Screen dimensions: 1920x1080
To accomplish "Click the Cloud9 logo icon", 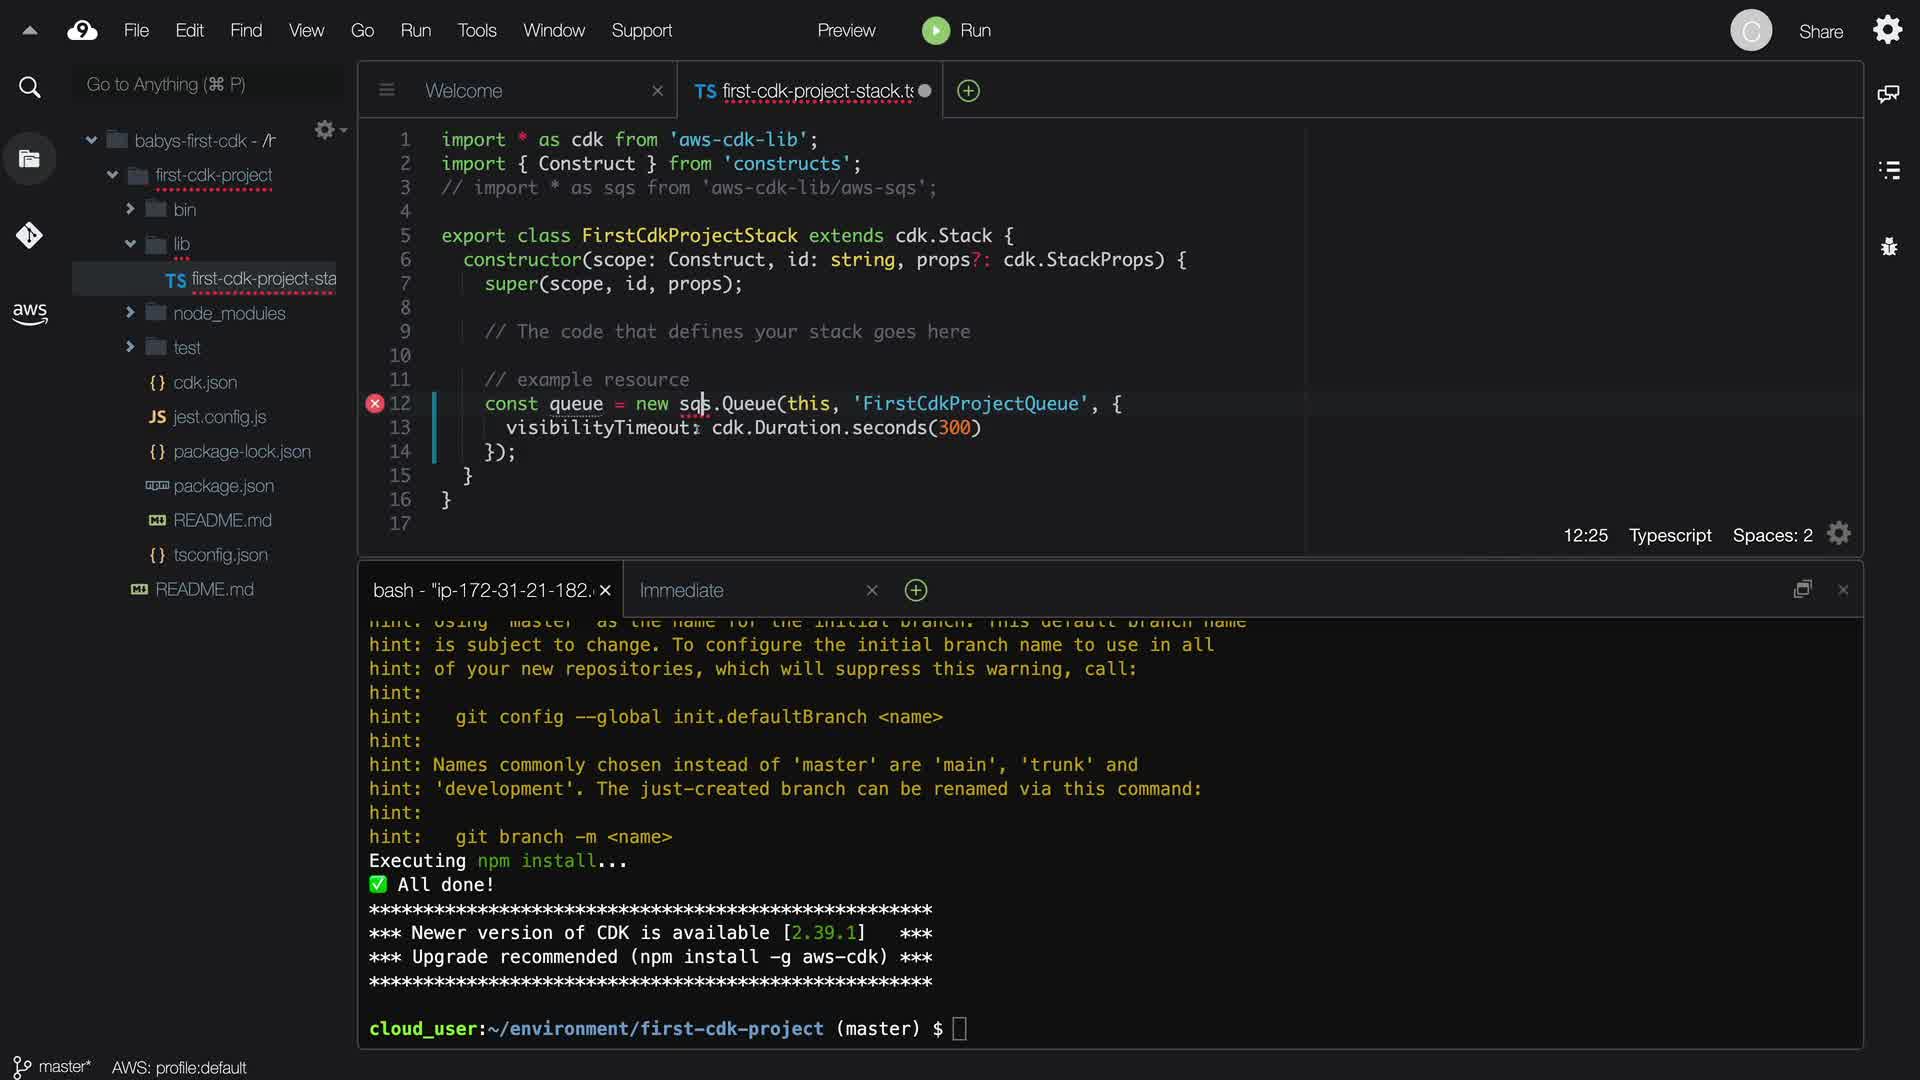I will click(x=82, y=31).
